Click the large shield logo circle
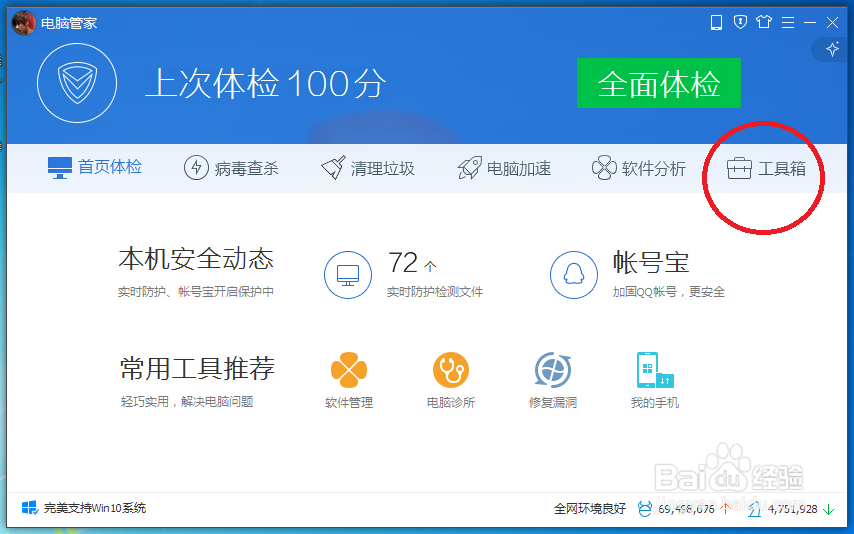 click(77, 83)
